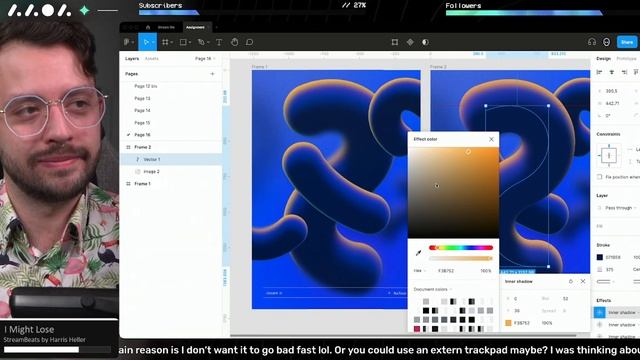
Task: Click the Share button
Action: 627,42
